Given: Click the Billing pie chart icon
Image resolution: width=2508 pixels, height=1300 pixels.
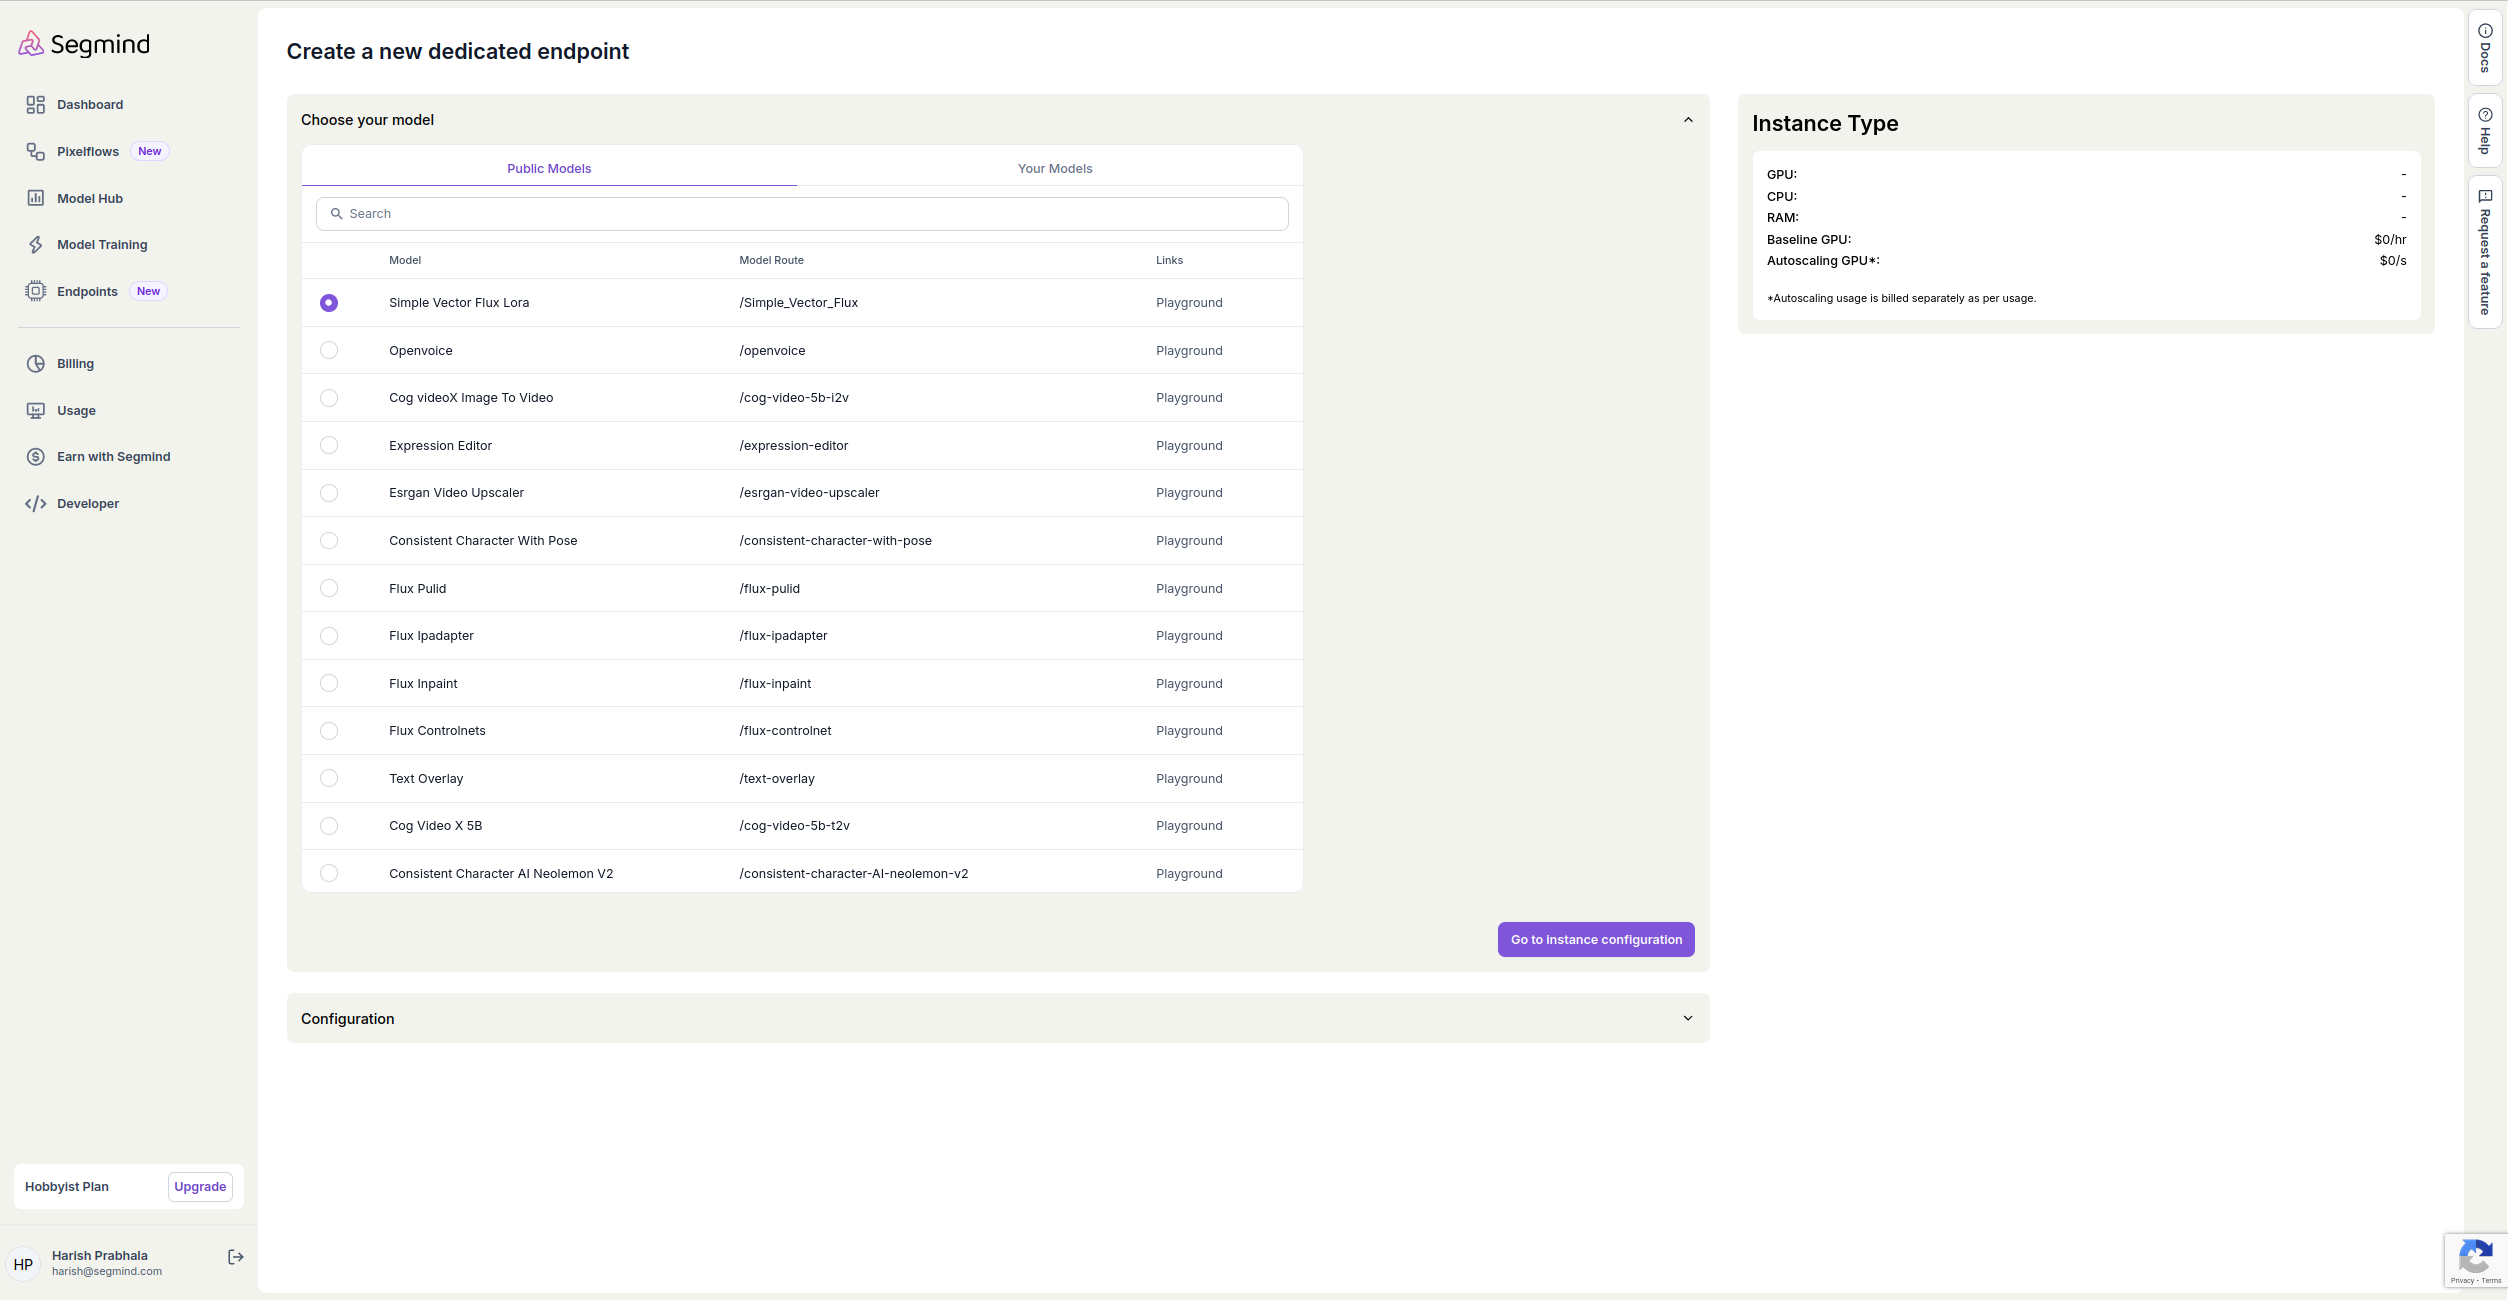Looking at the screenshot, I should [x=36, y=364].
